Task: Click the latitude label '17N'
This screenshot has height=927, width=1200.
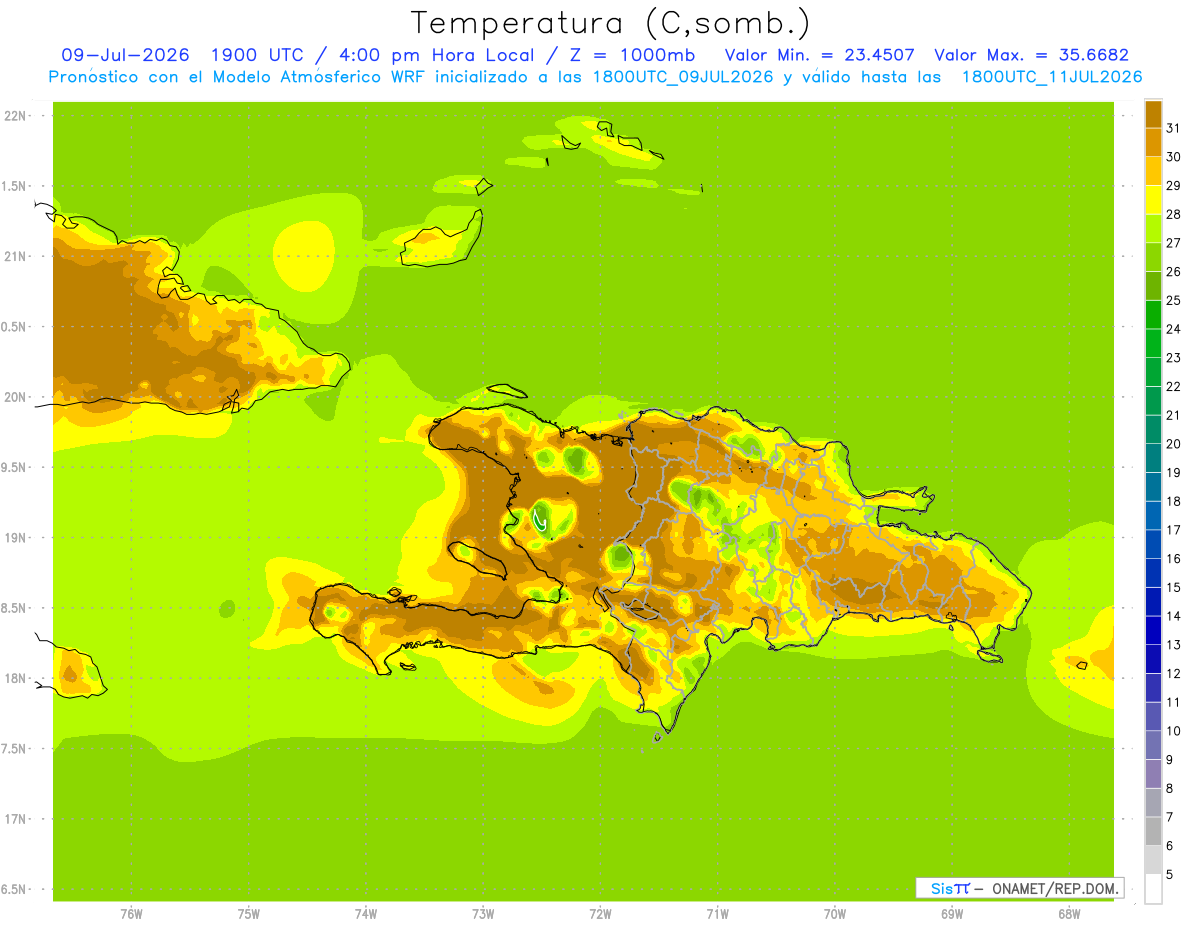Action: click(15, 819)
